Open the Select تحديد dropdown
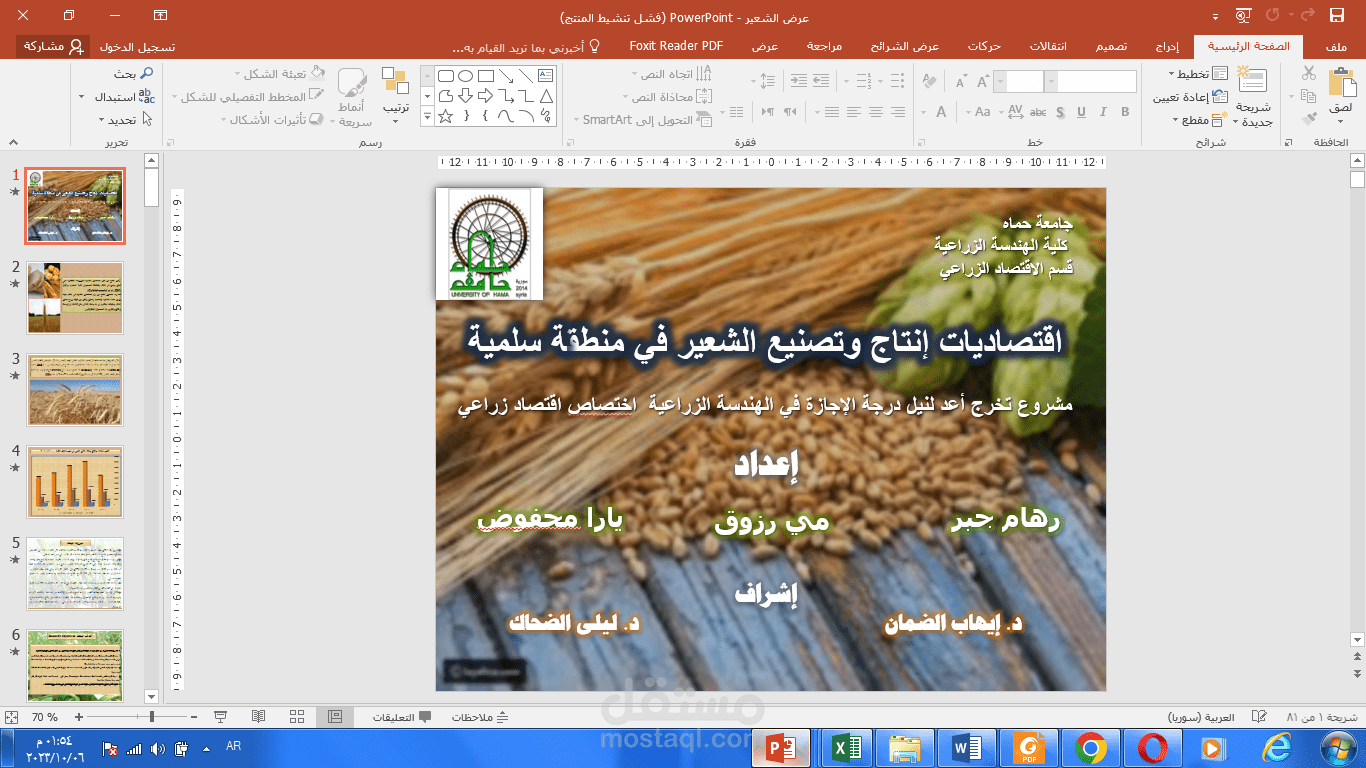1366x768 pixels. coord(126,120)
